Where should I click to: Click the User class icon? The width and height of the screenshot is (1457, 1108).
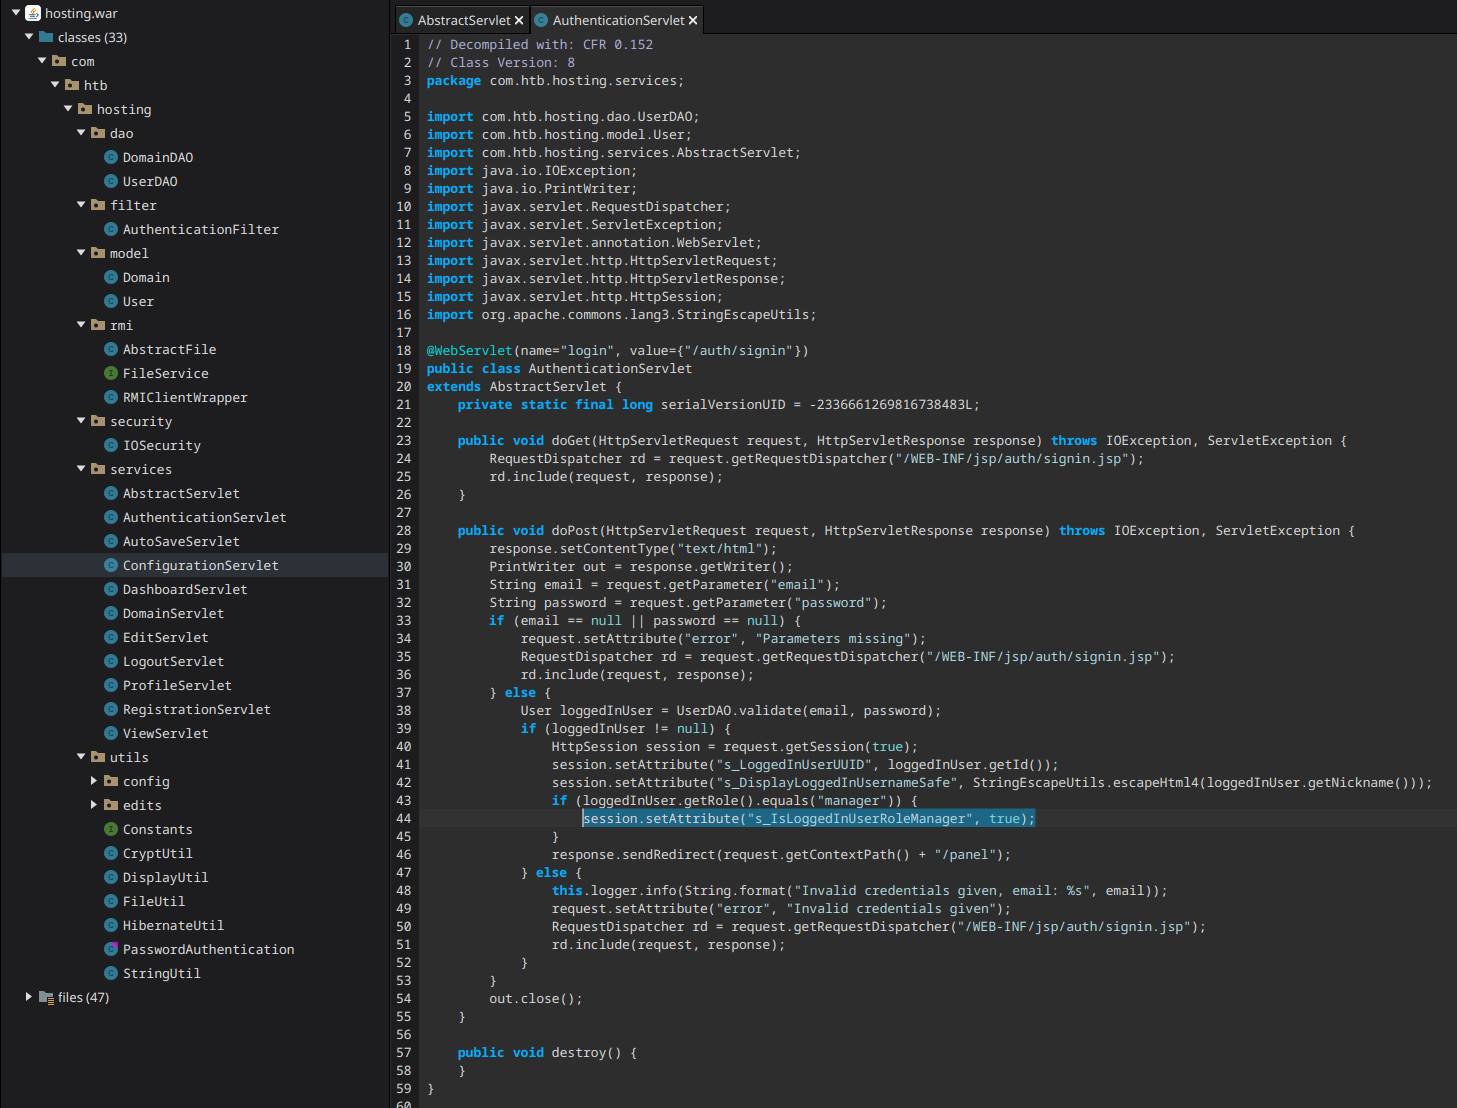pyautogui.click(x=111, y=301)
